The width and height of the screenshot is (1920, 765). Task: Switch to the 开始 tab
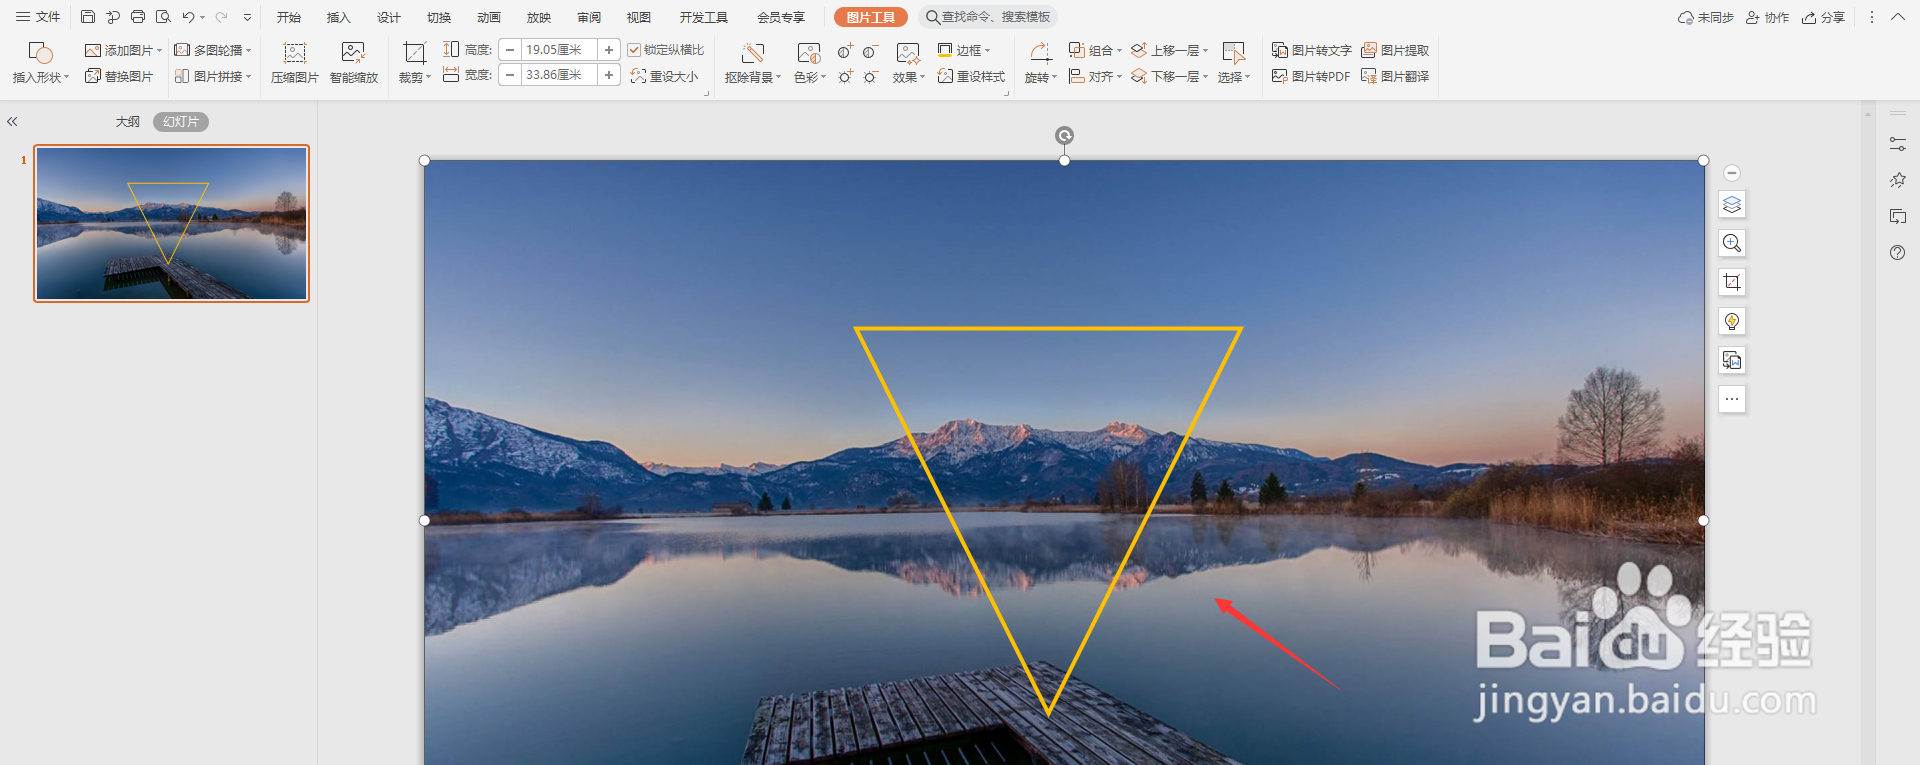(289, 17)
